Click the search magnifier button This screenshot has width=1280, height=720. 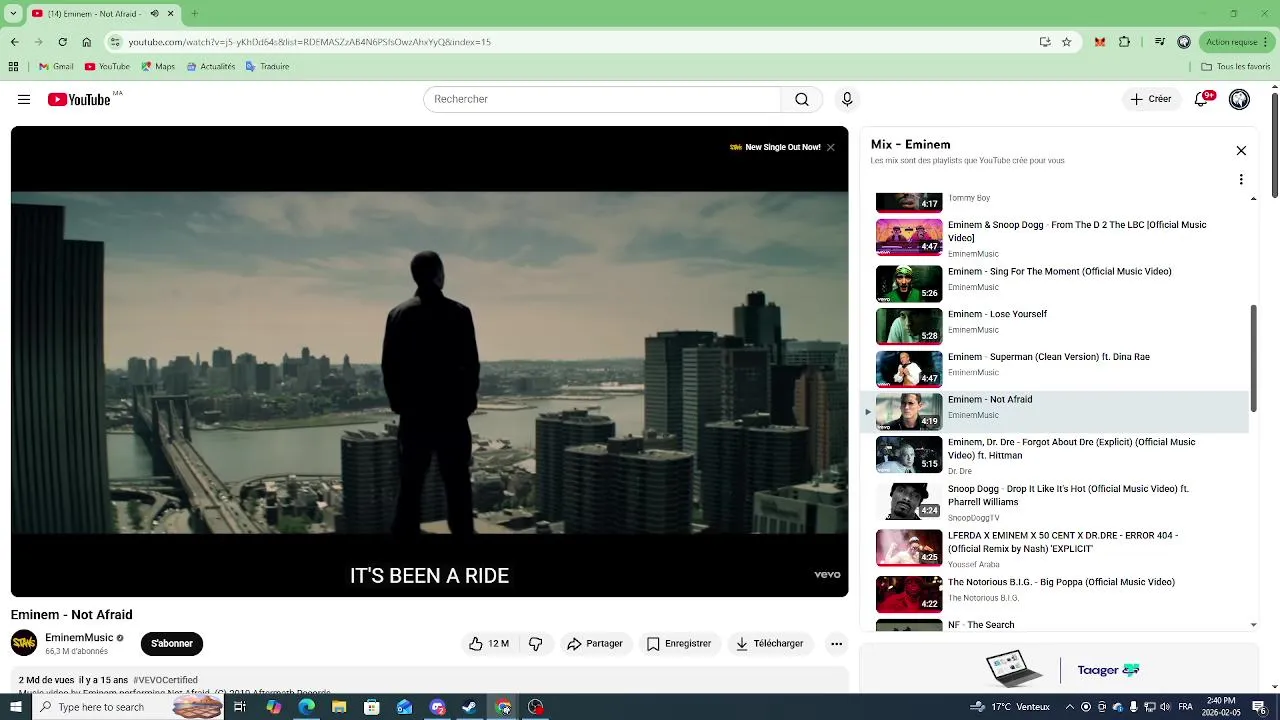[802, 99]
